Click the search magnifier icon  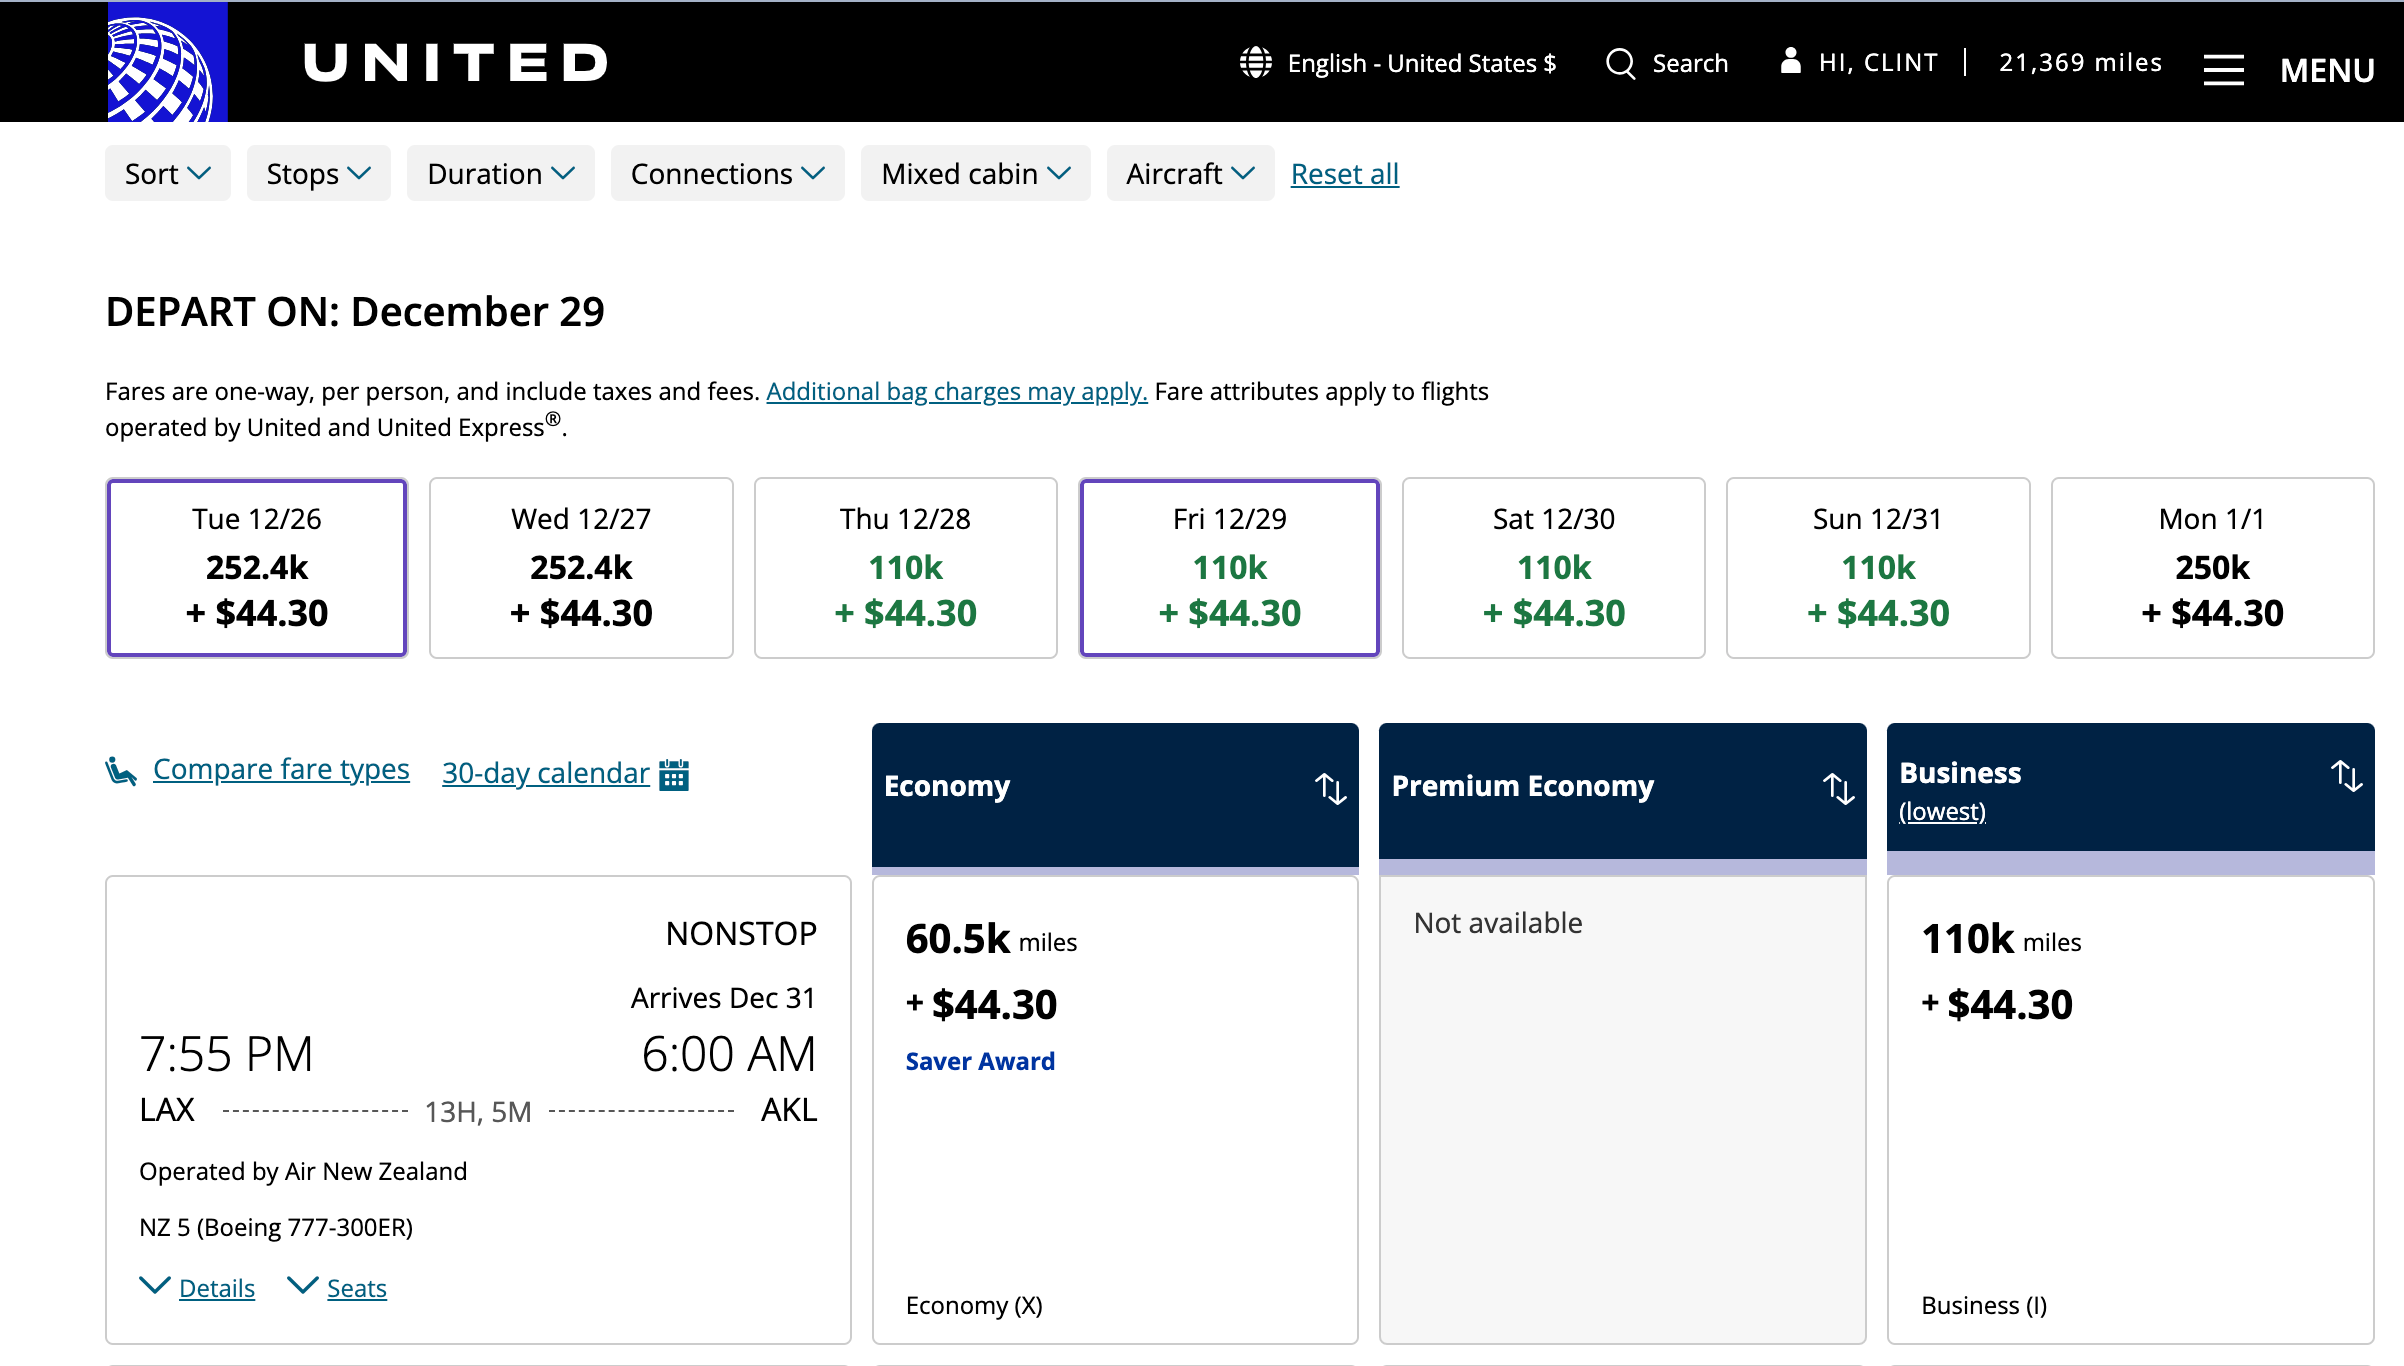(x=1620, y=62)
